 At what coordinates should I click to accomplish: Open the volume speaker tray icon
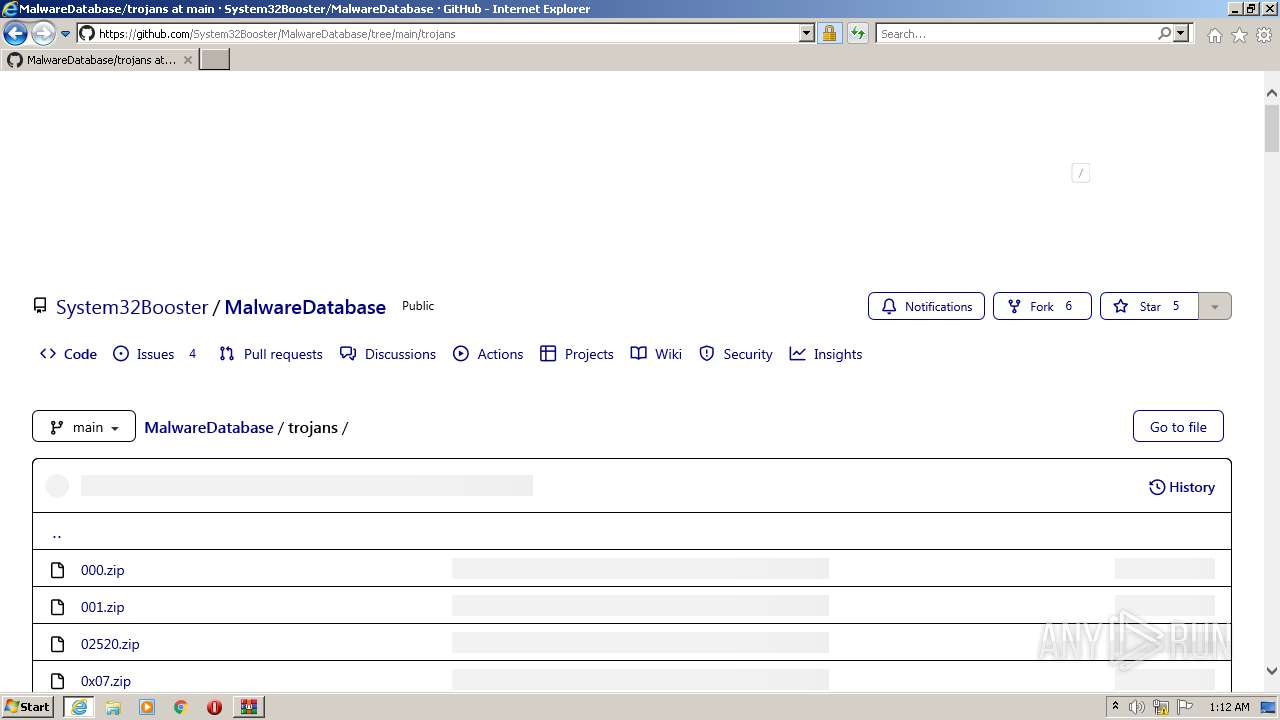(x=1137, y=707)
